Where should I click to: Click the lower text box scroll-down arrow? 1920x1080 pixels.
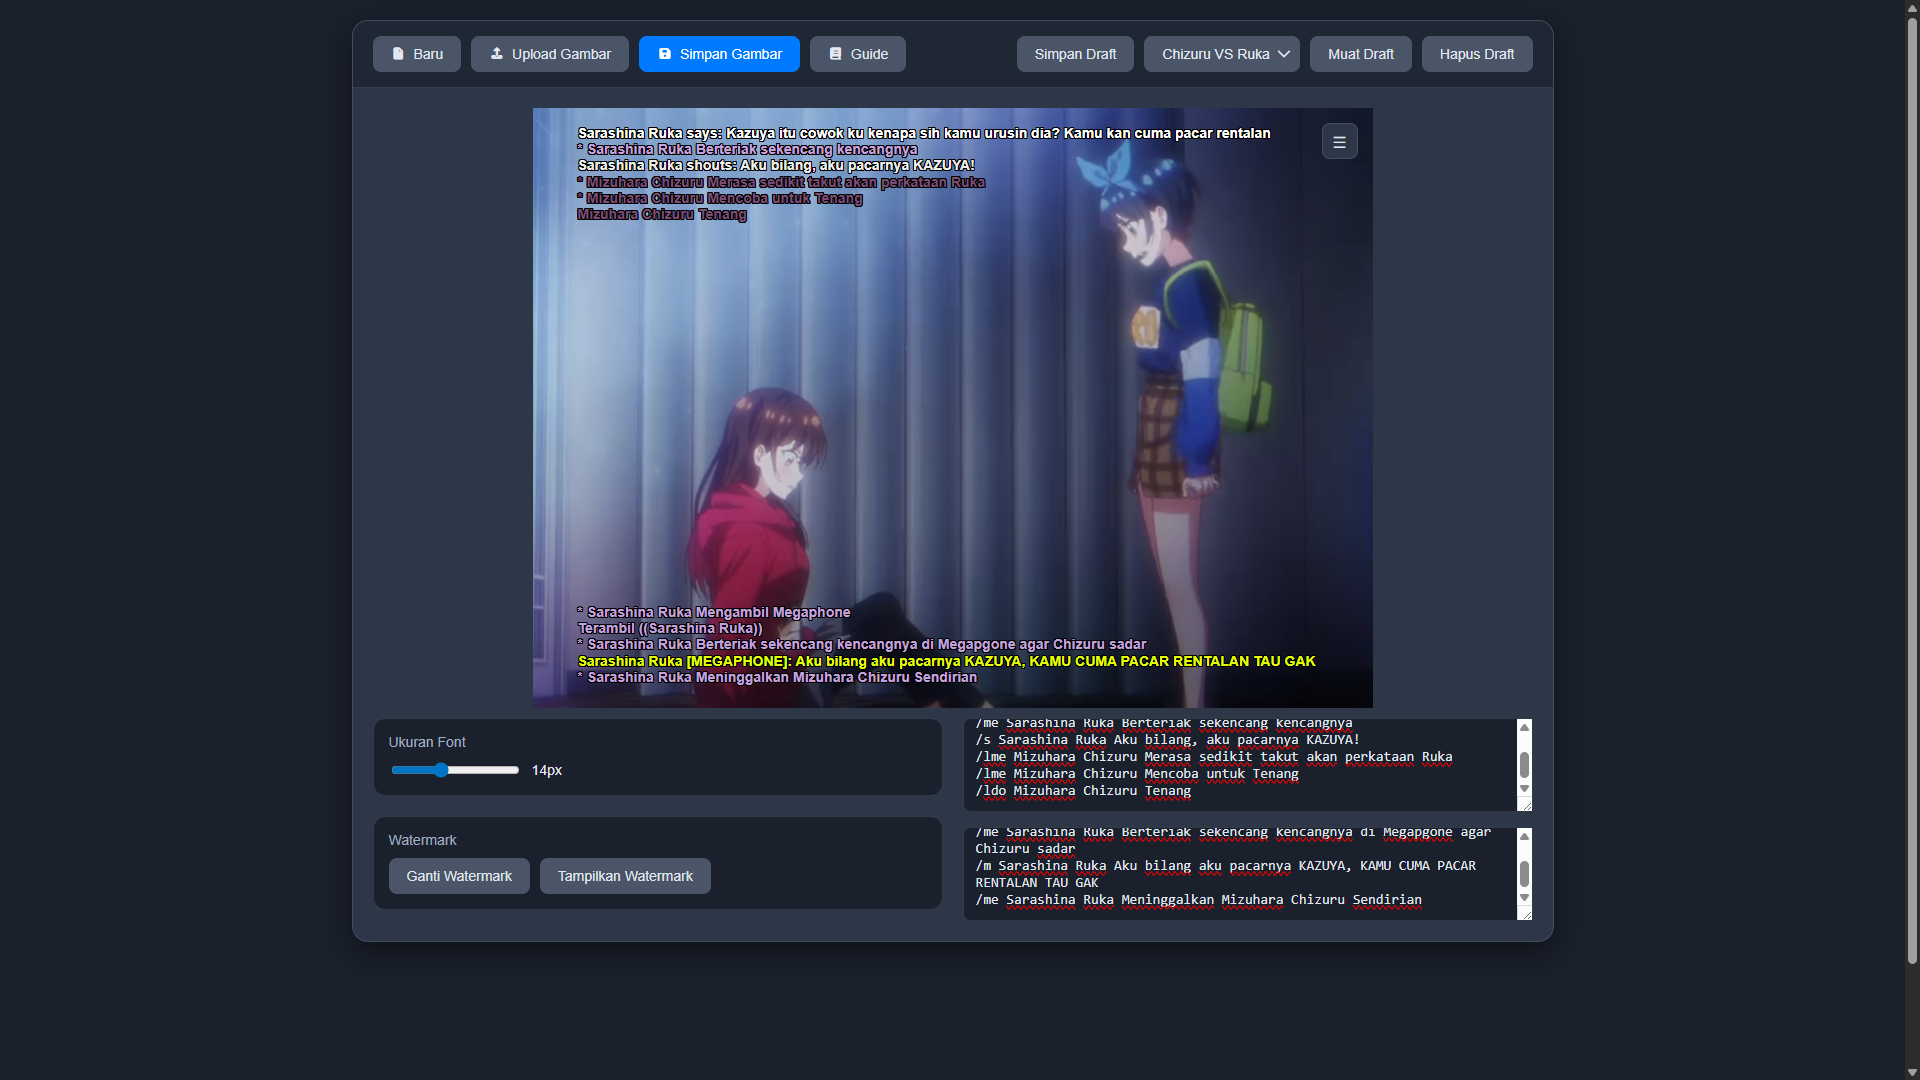1524,898
